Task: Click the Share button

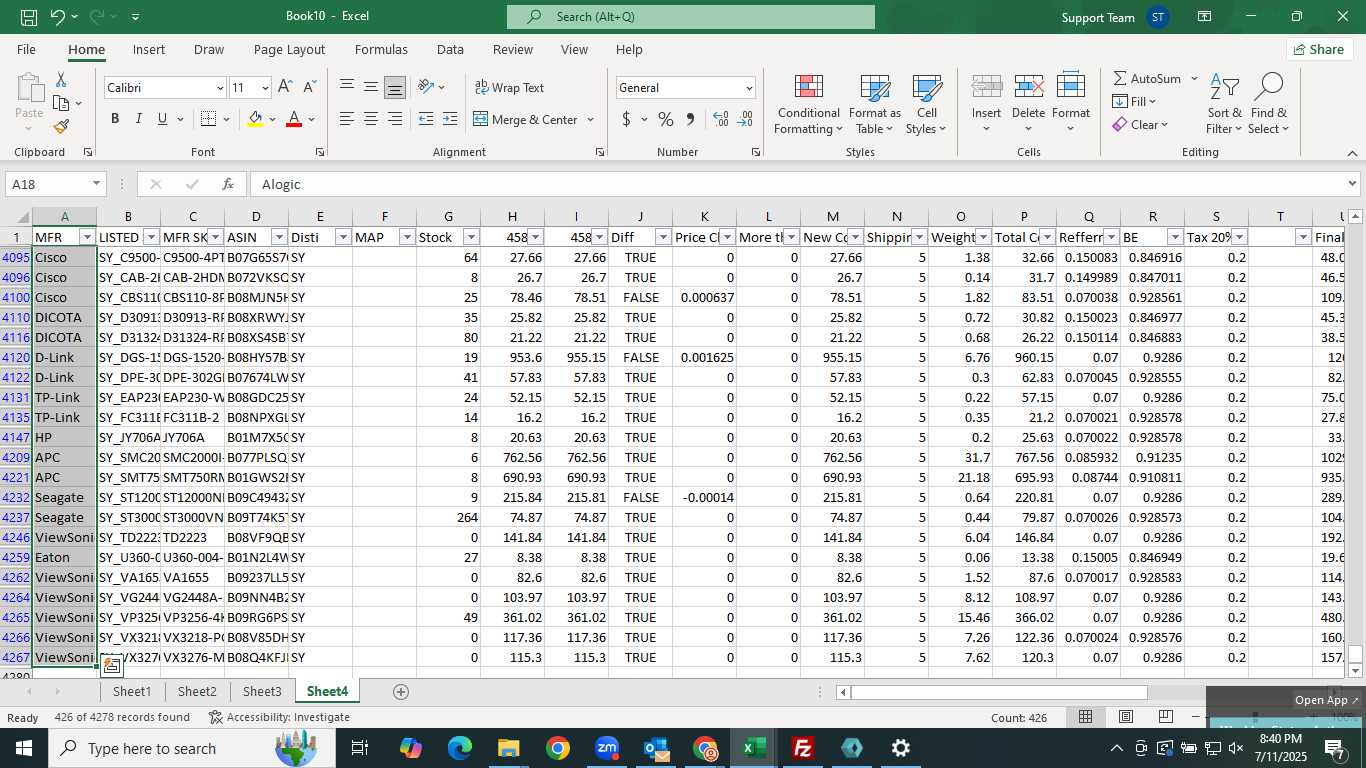Action: (1319, 49)
